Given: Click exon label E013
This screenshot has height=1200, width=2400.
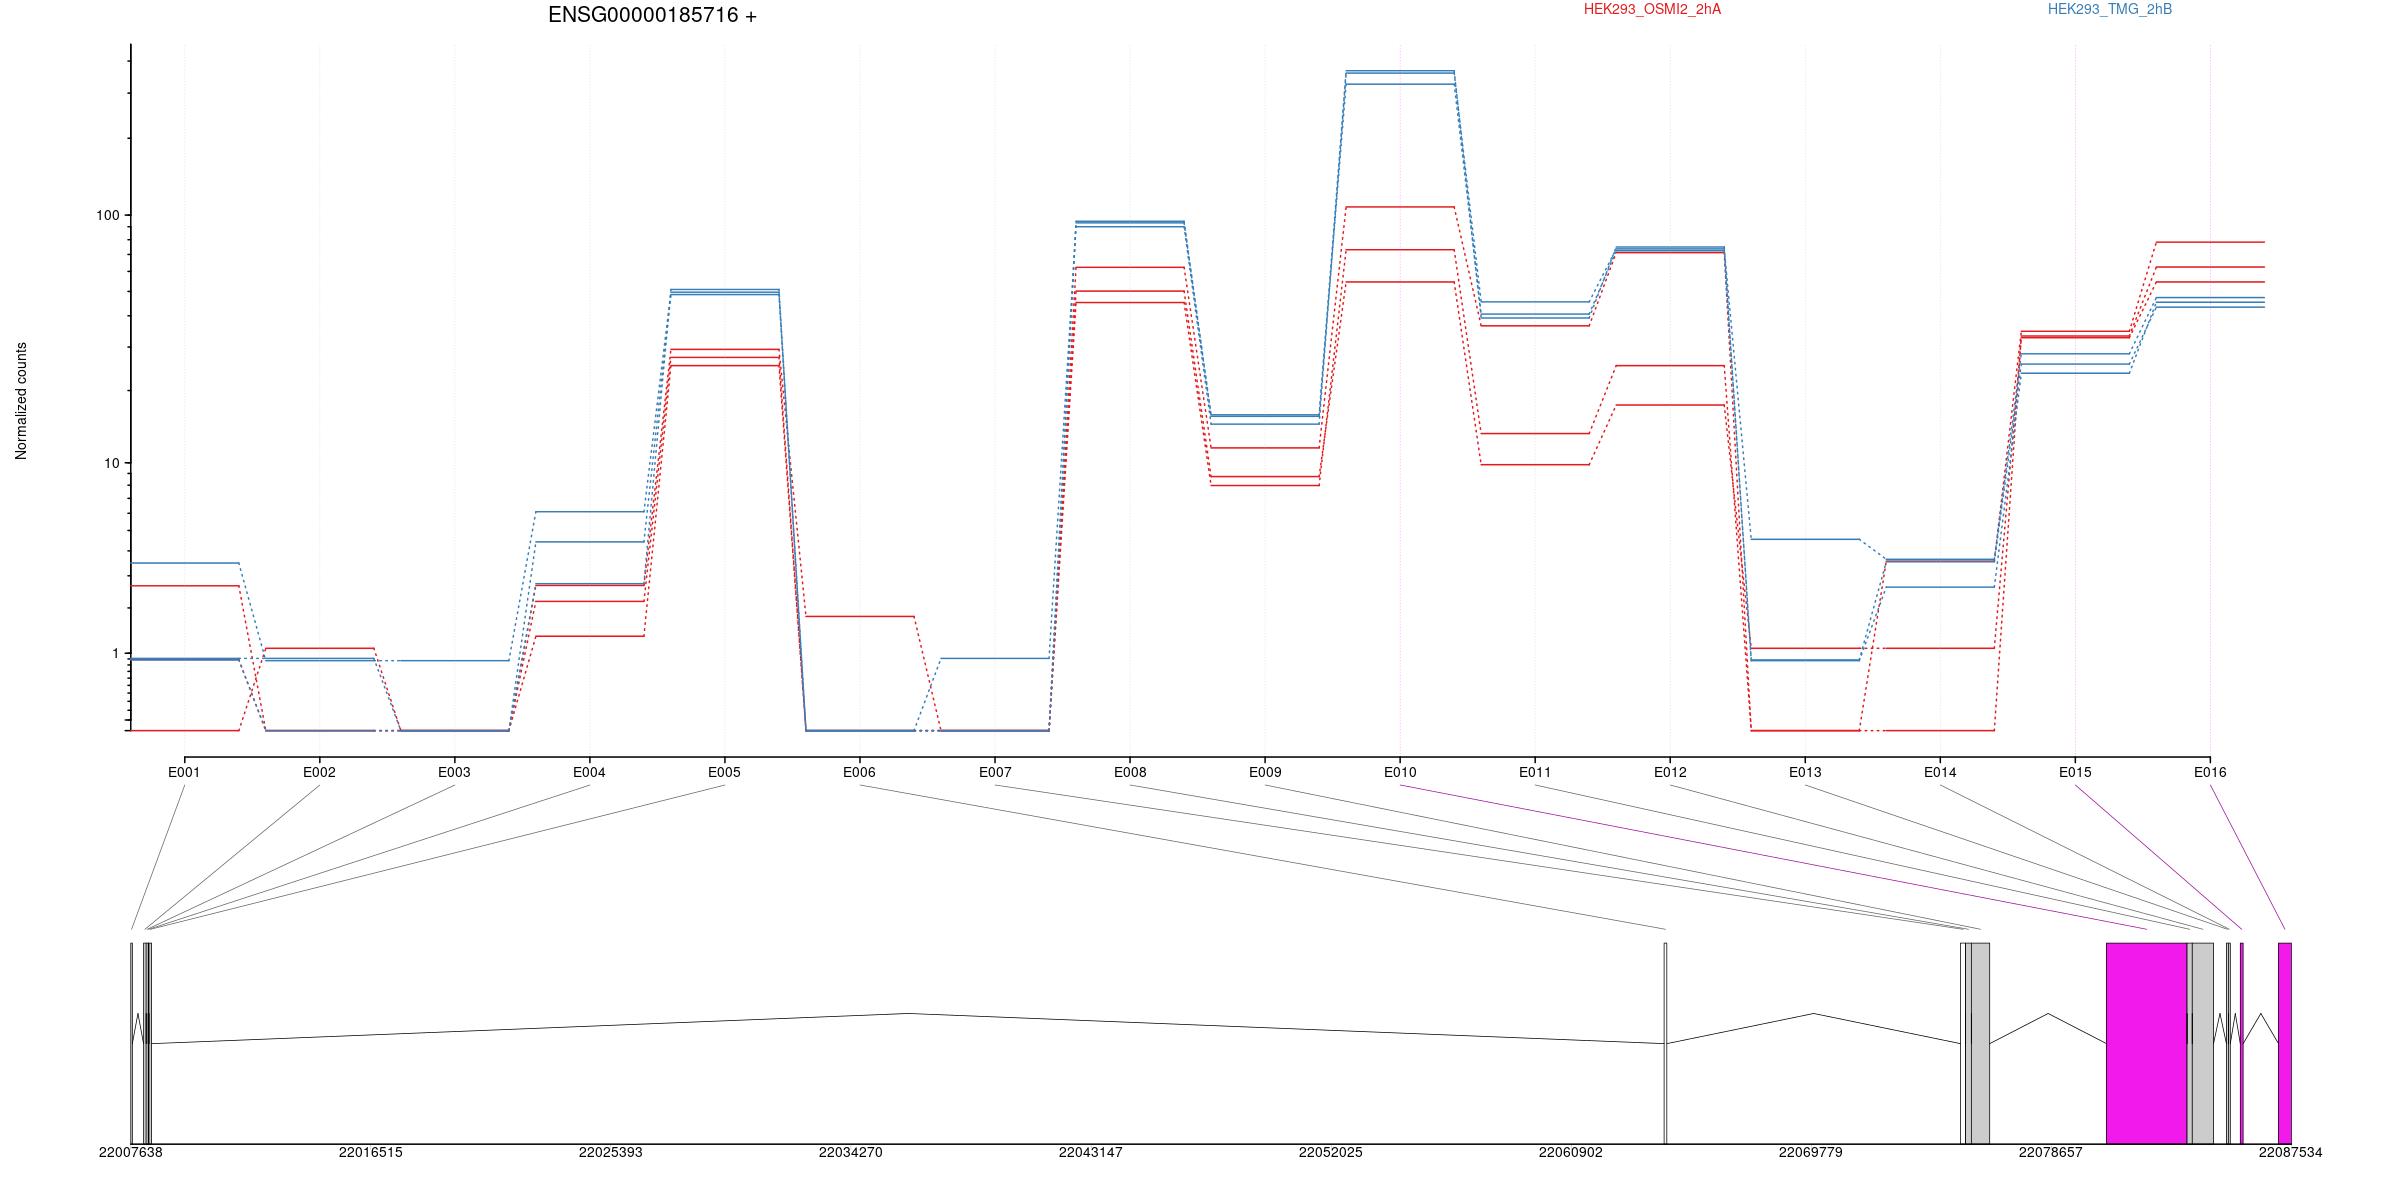Looking at the screenshot, I should pyautogui.click(x=1805, y=772).
